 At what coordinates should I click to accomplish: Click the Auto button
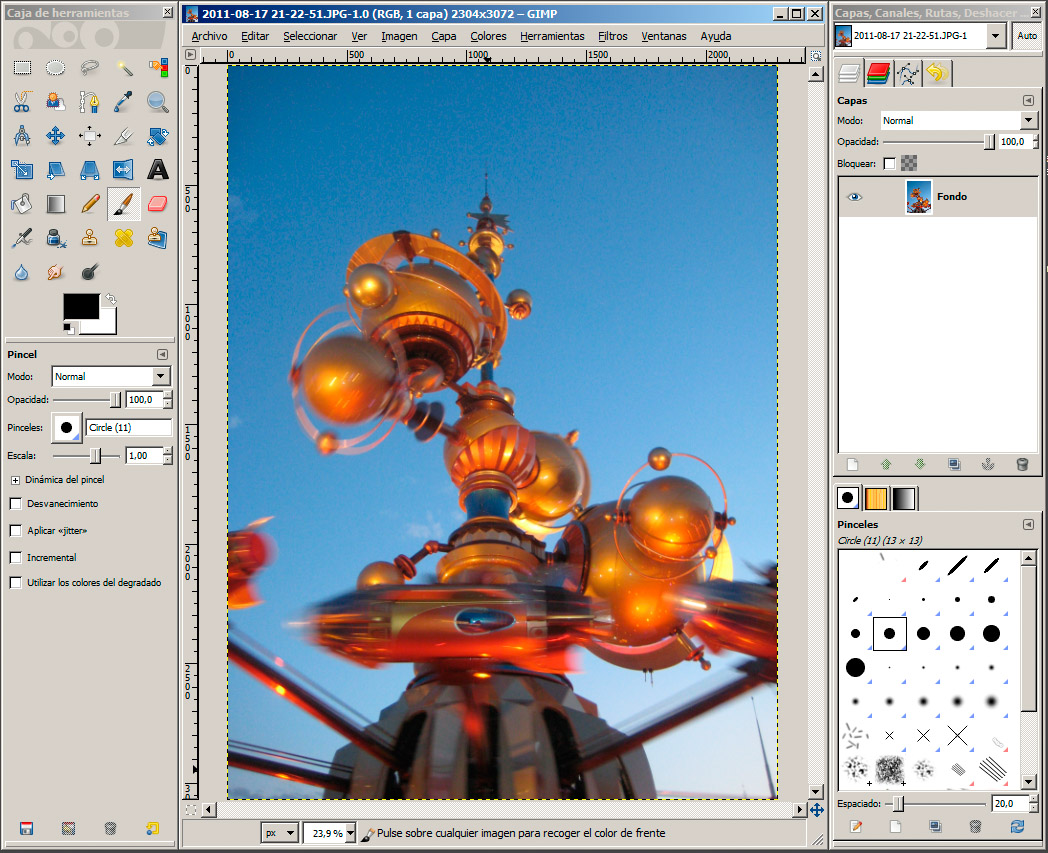pos(1027,35)
